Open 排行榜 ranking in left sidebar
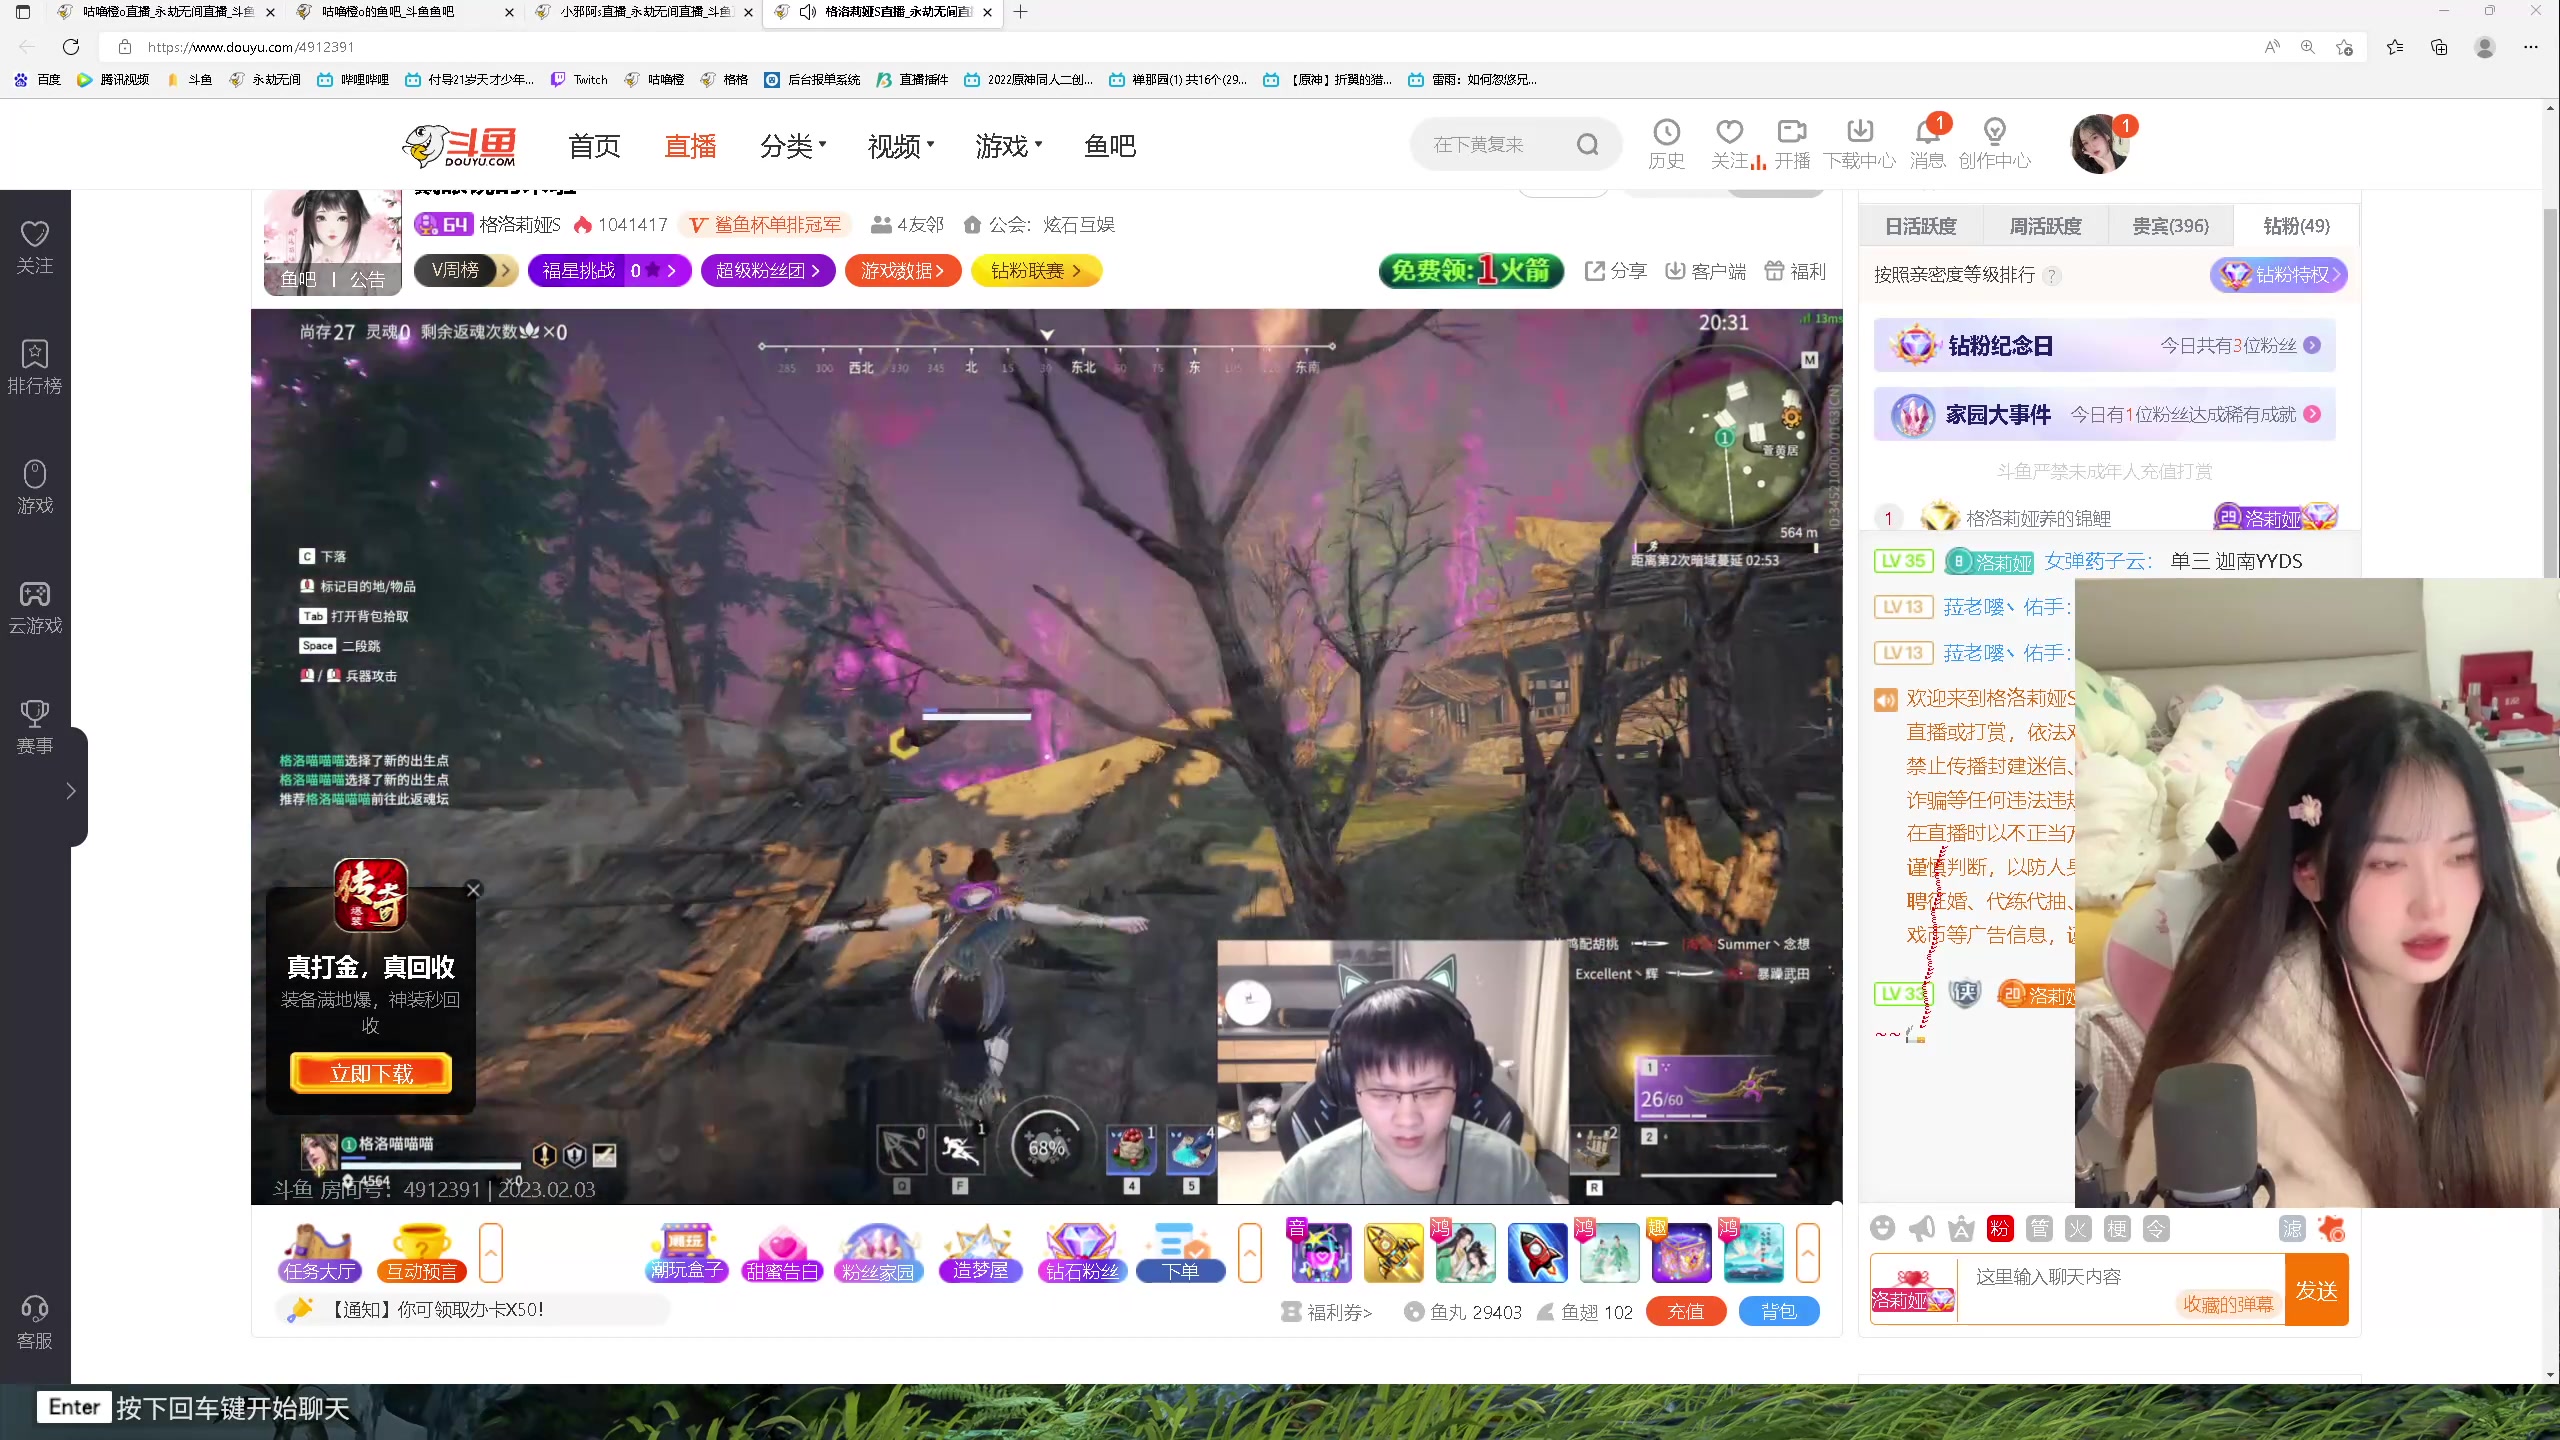This screenshot has width=2560, height=1440. point(35,366)
